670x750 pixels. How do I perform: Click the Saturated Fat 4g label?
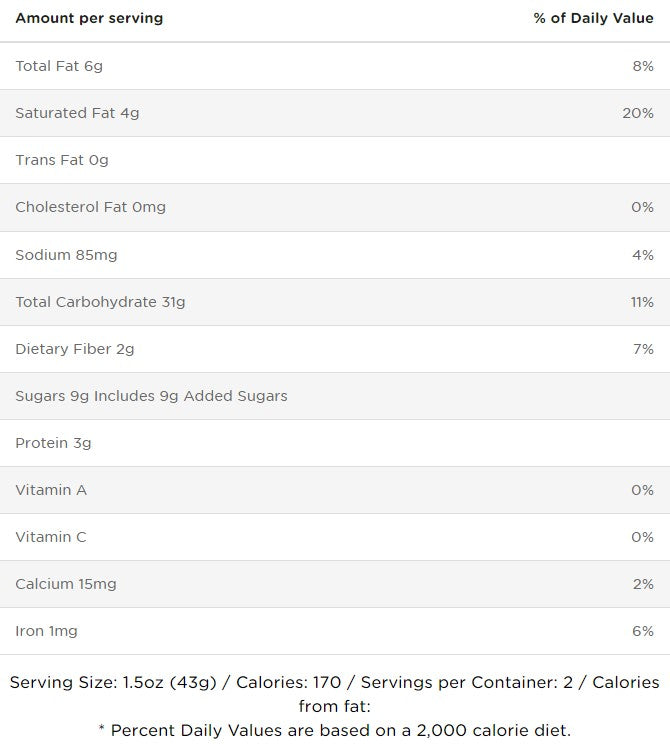[x=77, y=113]
